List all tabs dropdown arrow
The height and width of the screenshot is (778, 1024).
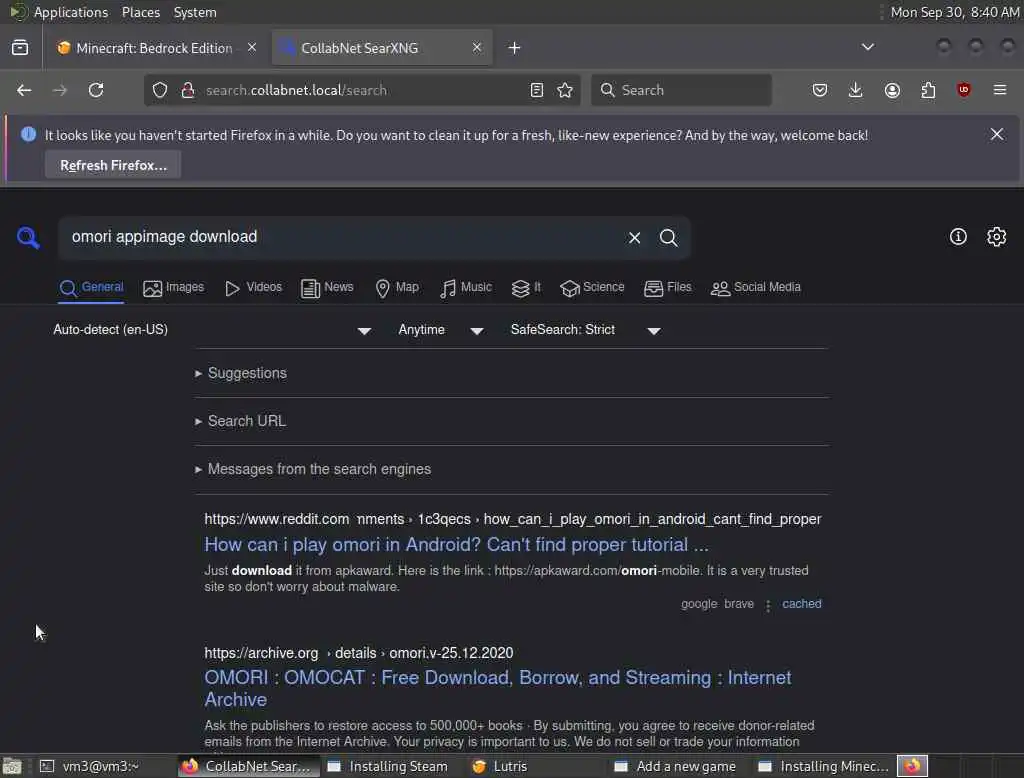867,47
